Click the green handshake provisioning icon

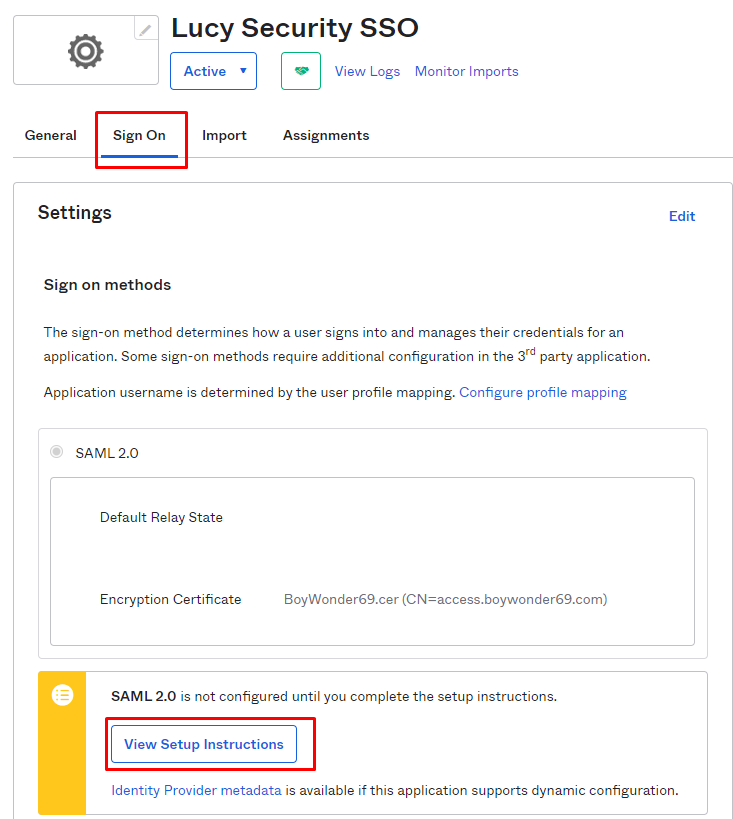301,71
